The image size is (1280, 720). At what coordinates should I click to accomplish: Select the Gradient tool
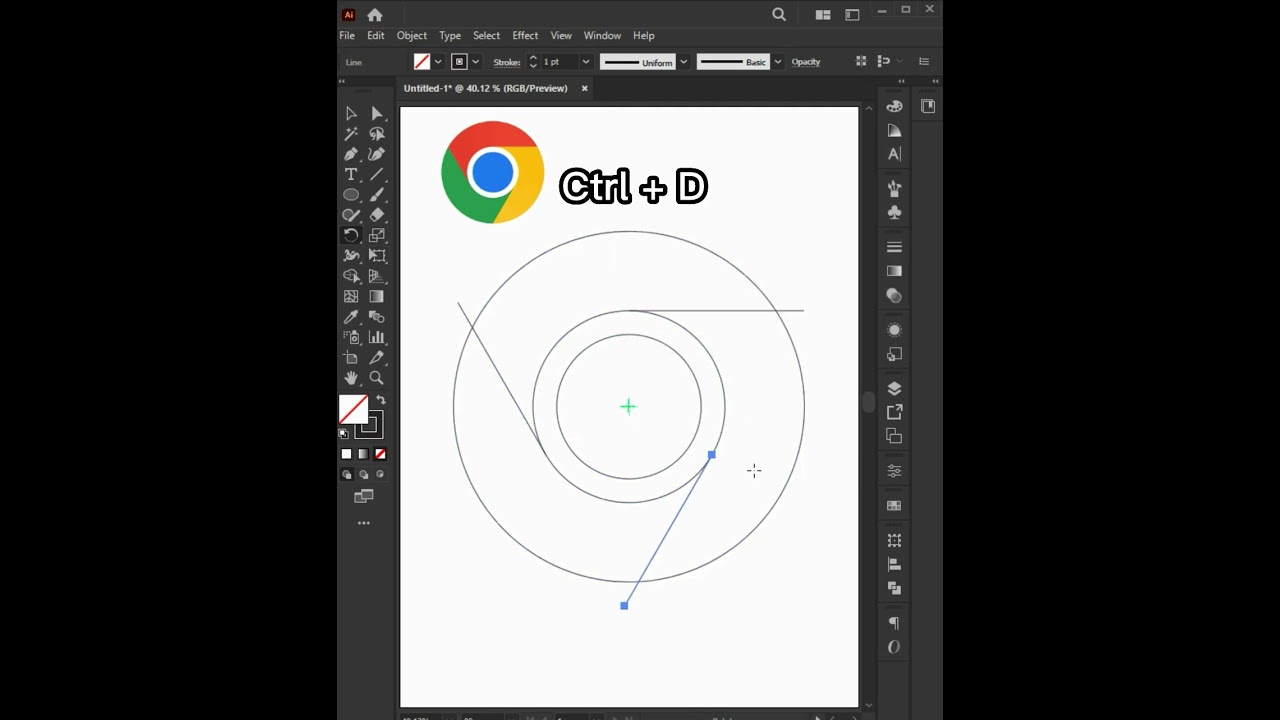(x=377, y=297)
